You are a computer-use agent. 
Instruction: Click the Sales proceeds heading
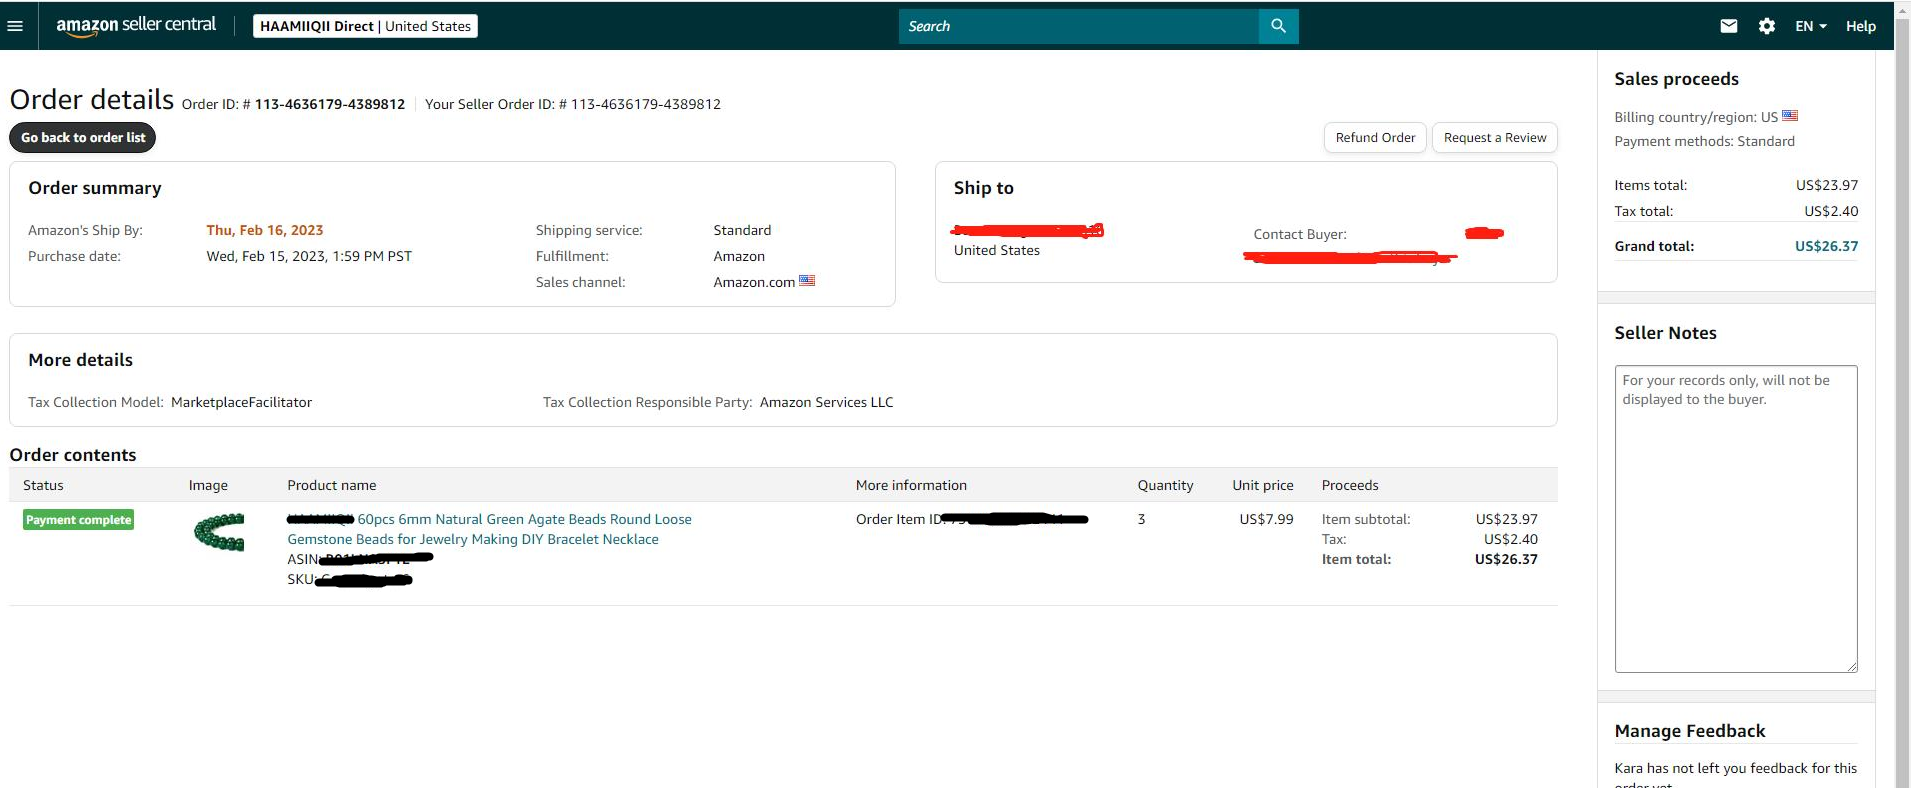pos(1676,79)
